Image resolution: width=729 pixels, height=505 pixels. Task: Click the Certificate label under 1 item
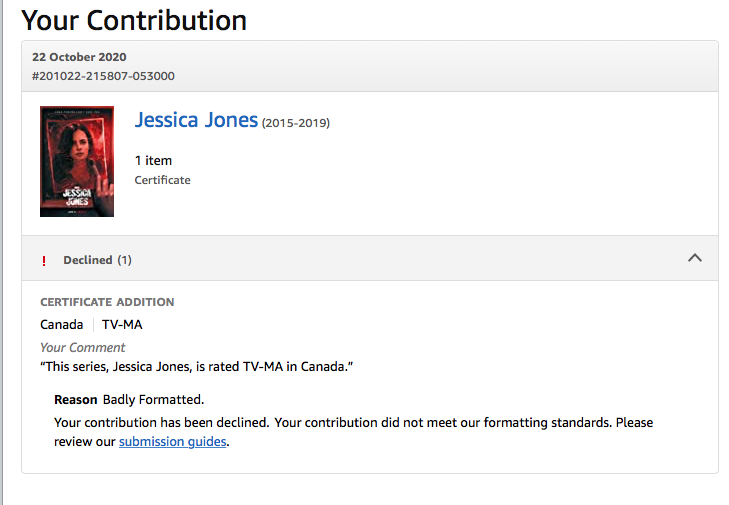(162, 180)
